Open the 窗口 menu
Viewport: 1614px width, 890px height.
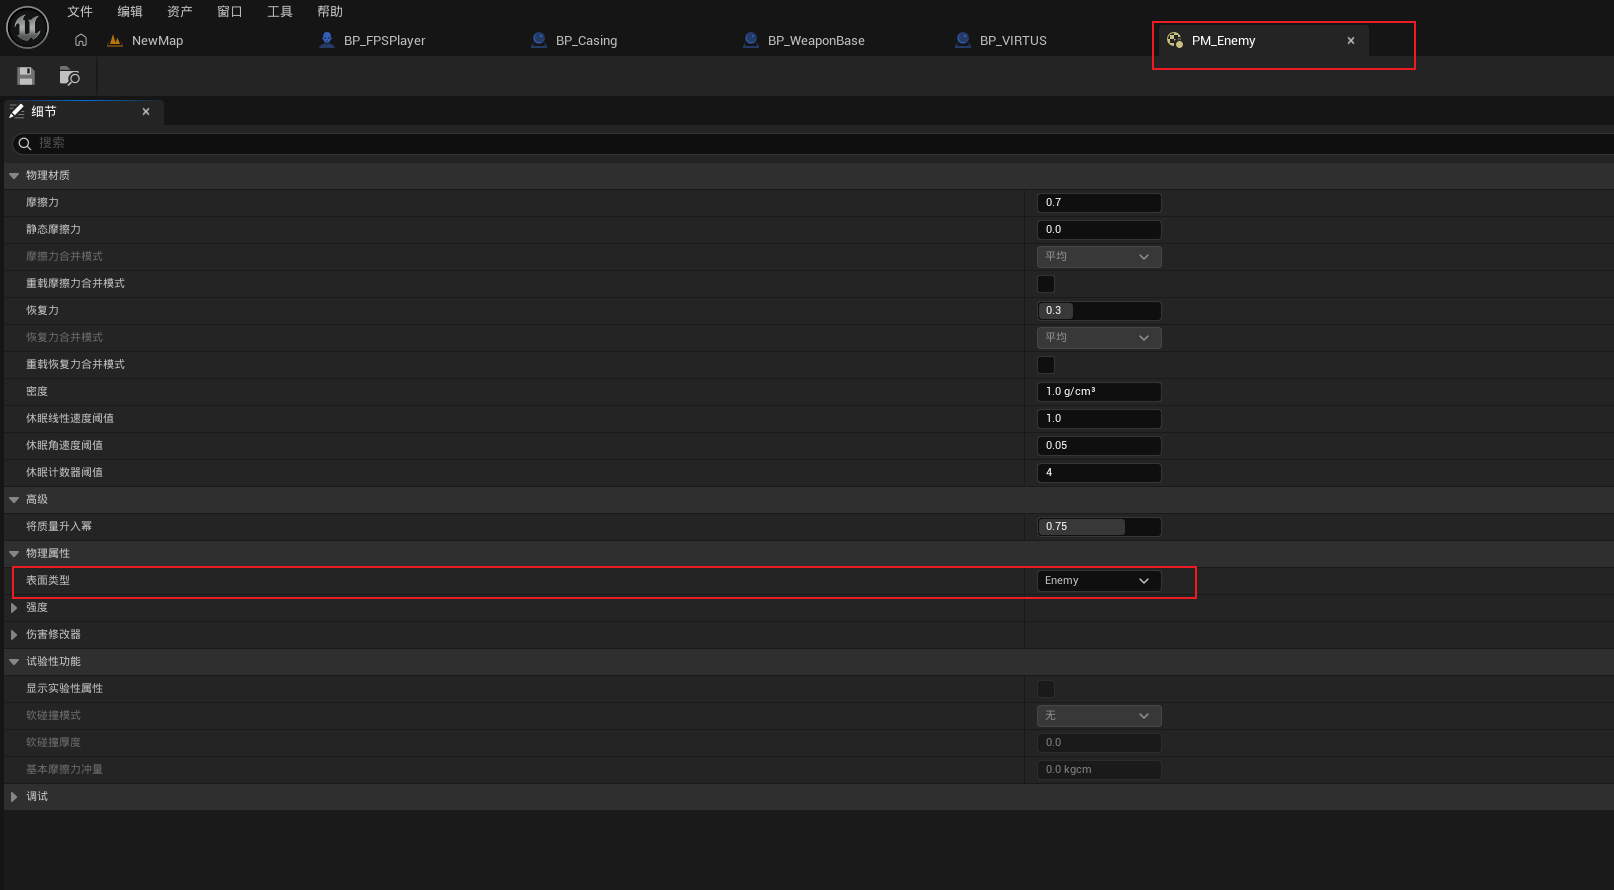pos(230,12)
